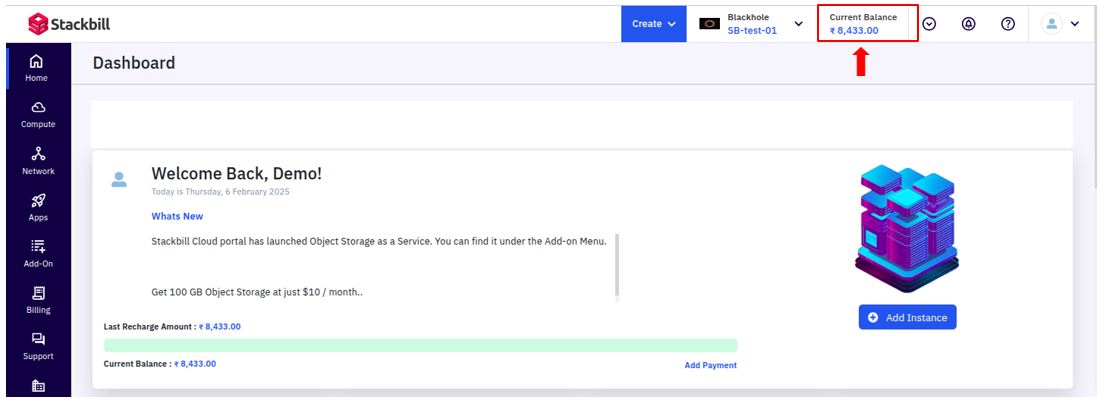The height and width of the screenshot is (406, 1104).
Task: Click the notifications bell icon
Action: click(969, 24)
